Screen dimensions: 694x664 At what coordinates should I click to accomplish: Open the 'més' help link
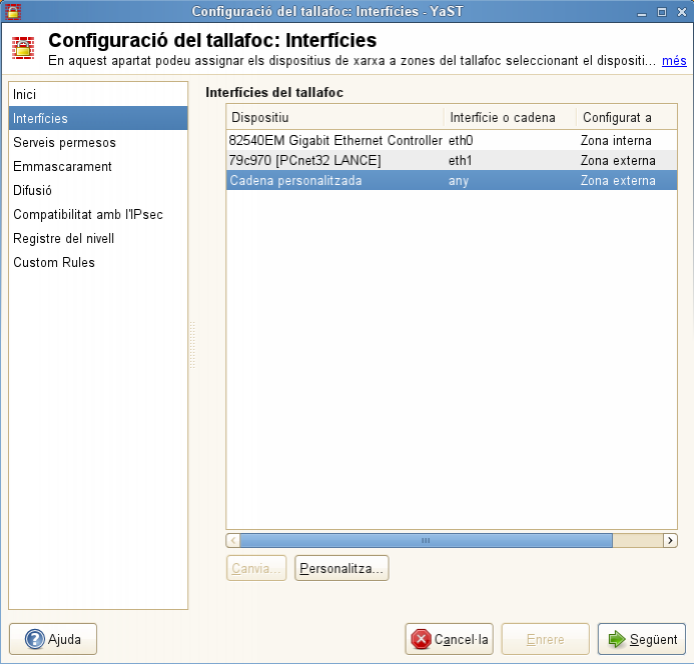[674, 61]
